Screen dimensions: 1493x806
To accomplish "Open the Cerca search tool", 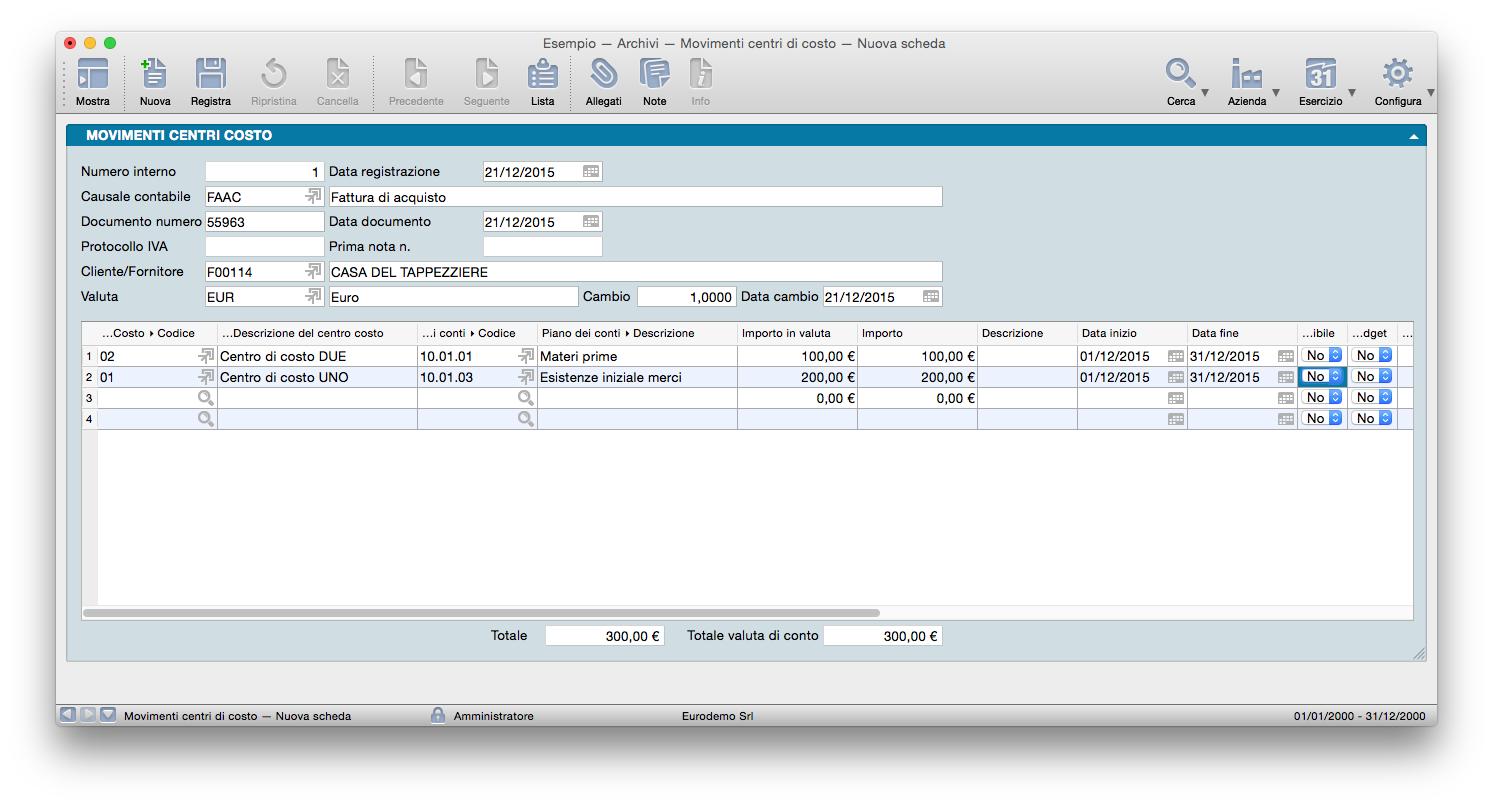I will [x=1181, y=75].
